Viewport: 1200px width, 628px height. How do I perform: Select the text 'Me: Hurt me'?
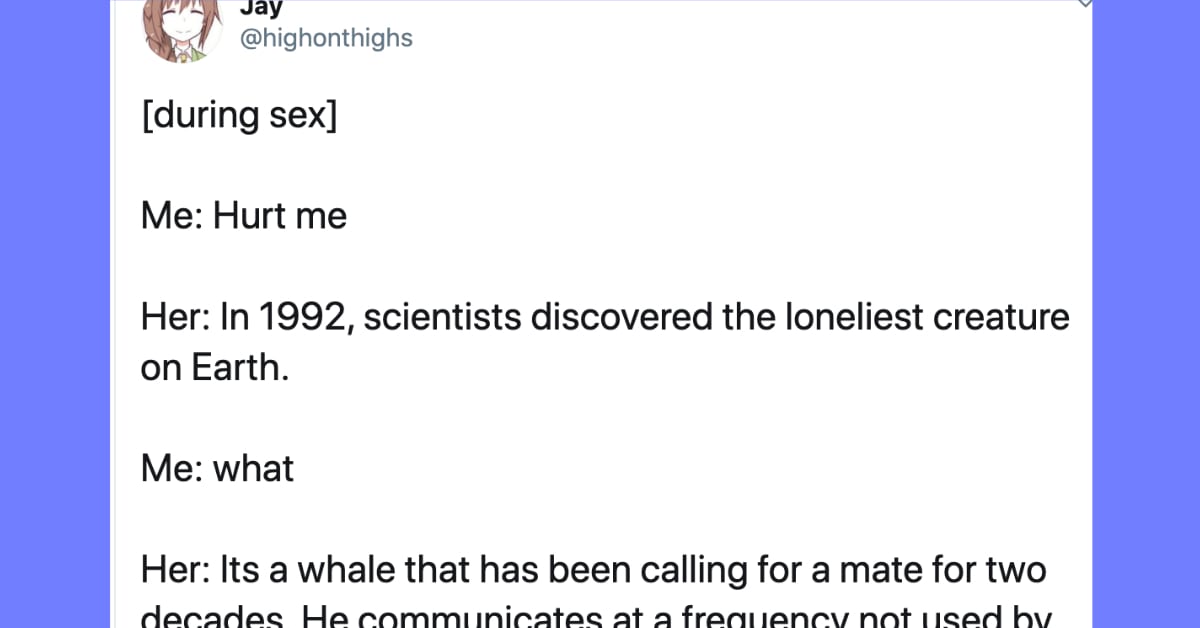point(242,215)
